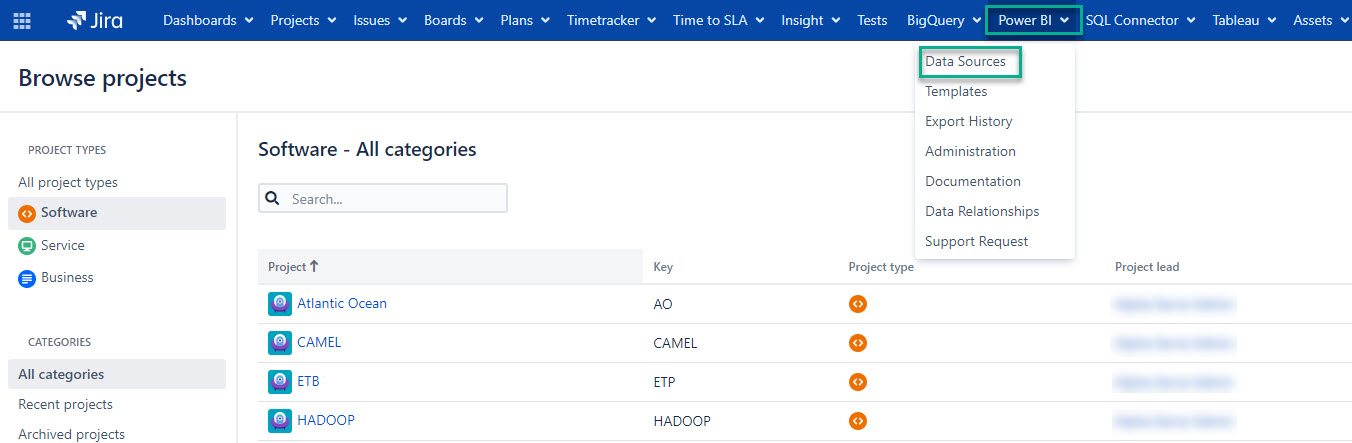The width and height of the screenshot is (1352, 443).
Task: Expand the Dashboards dropdown menu
Action: click(x=208, y=20)
